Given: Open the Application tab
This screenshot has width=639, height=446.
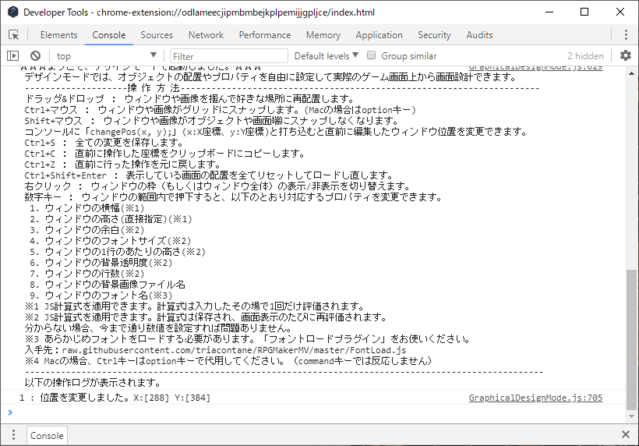Looking at the screenshot, I should 379,35.
